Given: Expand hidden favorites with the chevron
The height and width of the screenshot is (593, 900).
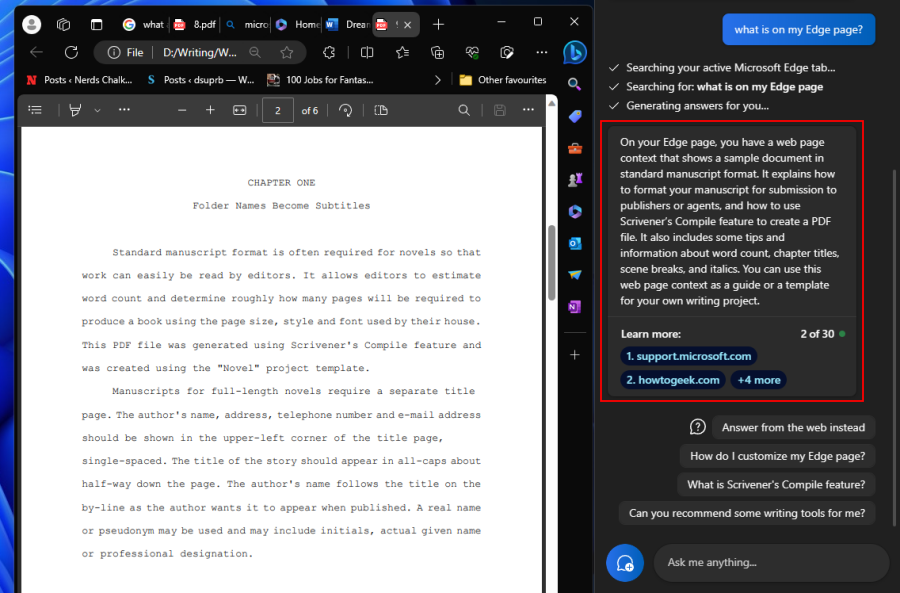Looking at the screenshot, I should point(438,79).
